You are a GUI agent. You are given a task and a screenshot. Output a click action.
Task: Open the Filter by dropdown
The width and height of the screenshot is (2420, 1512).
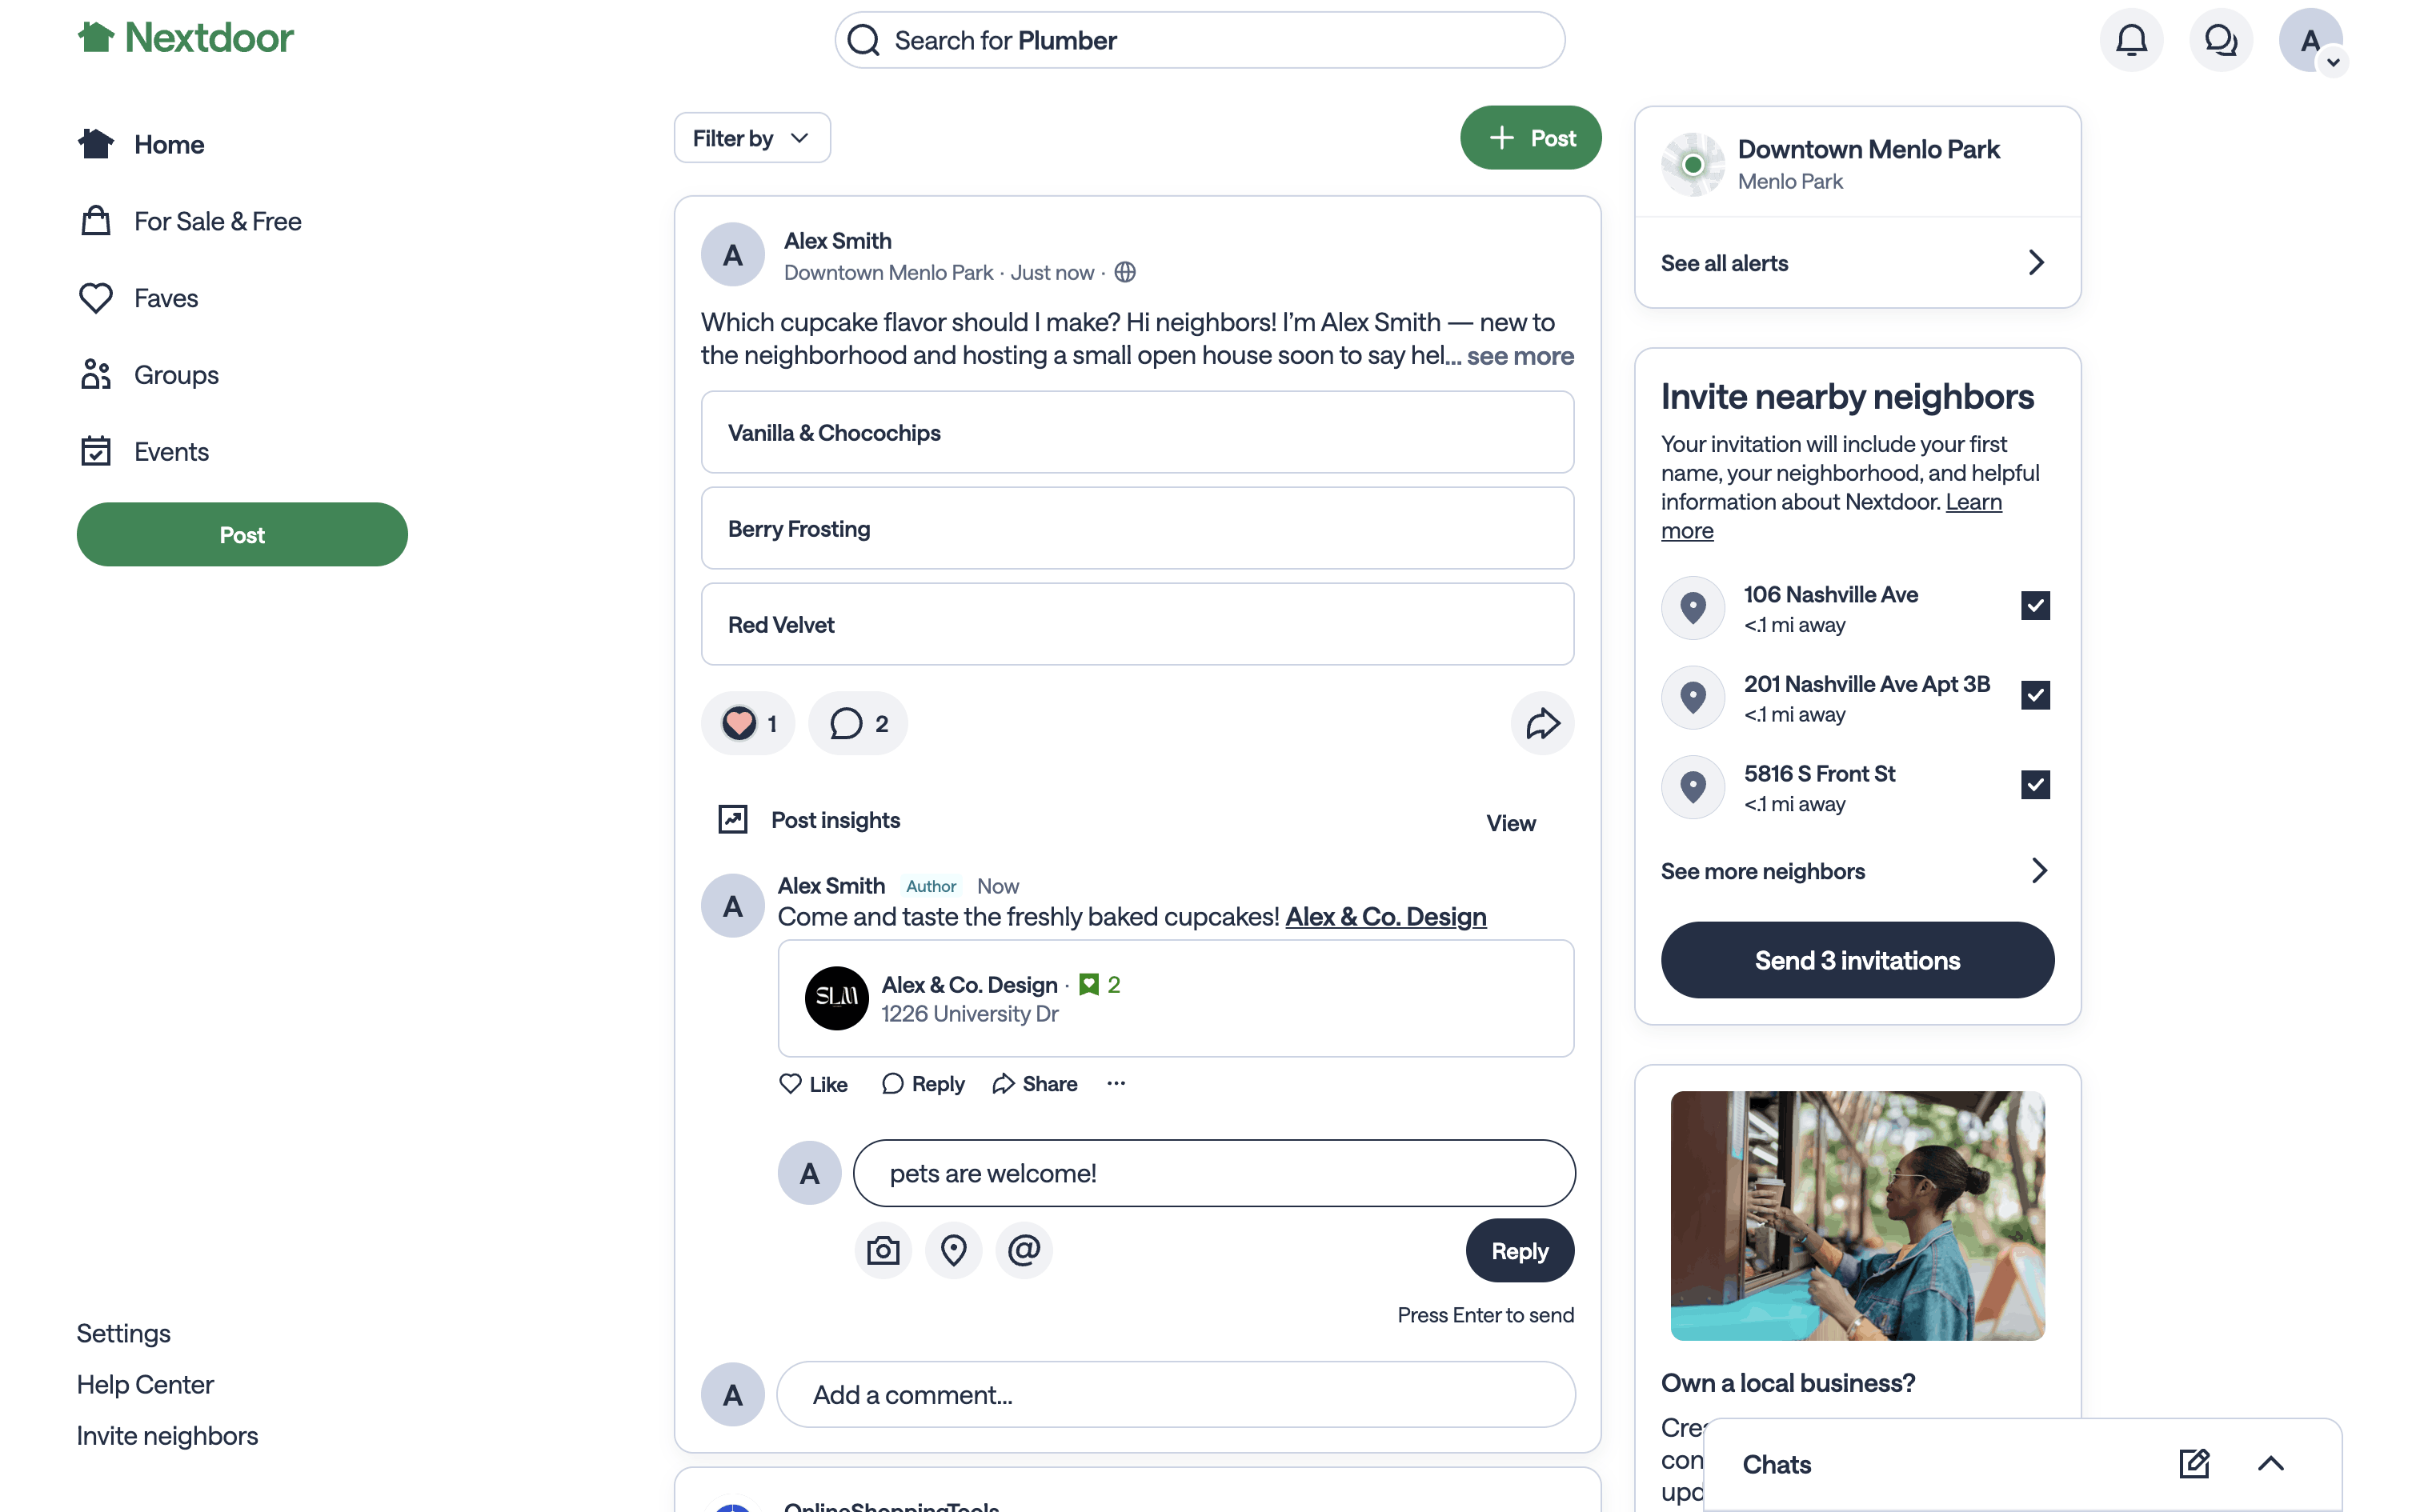752,138
